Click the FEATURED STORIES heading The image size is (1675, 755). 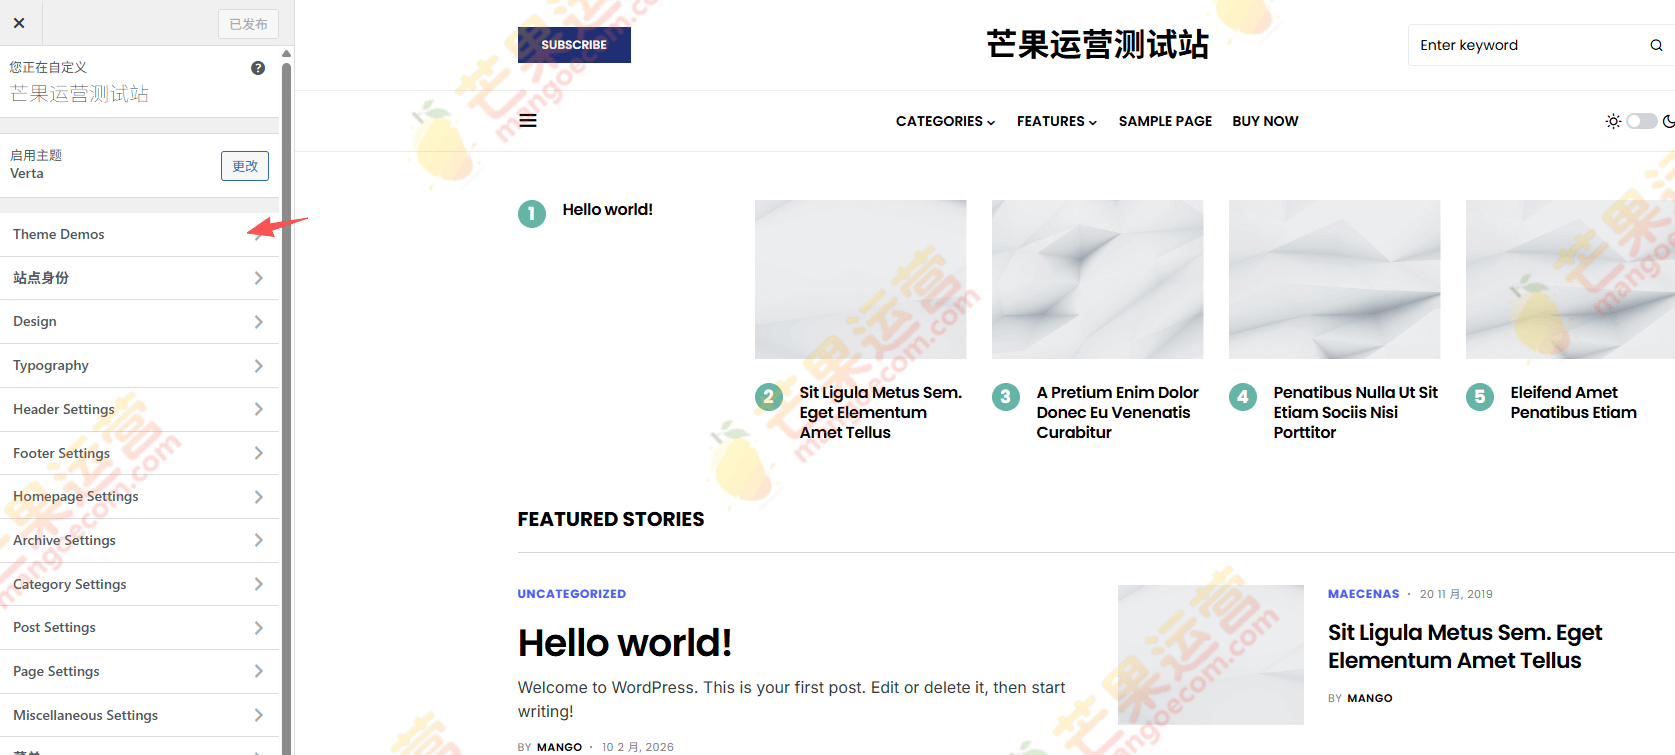click(611, 519)
